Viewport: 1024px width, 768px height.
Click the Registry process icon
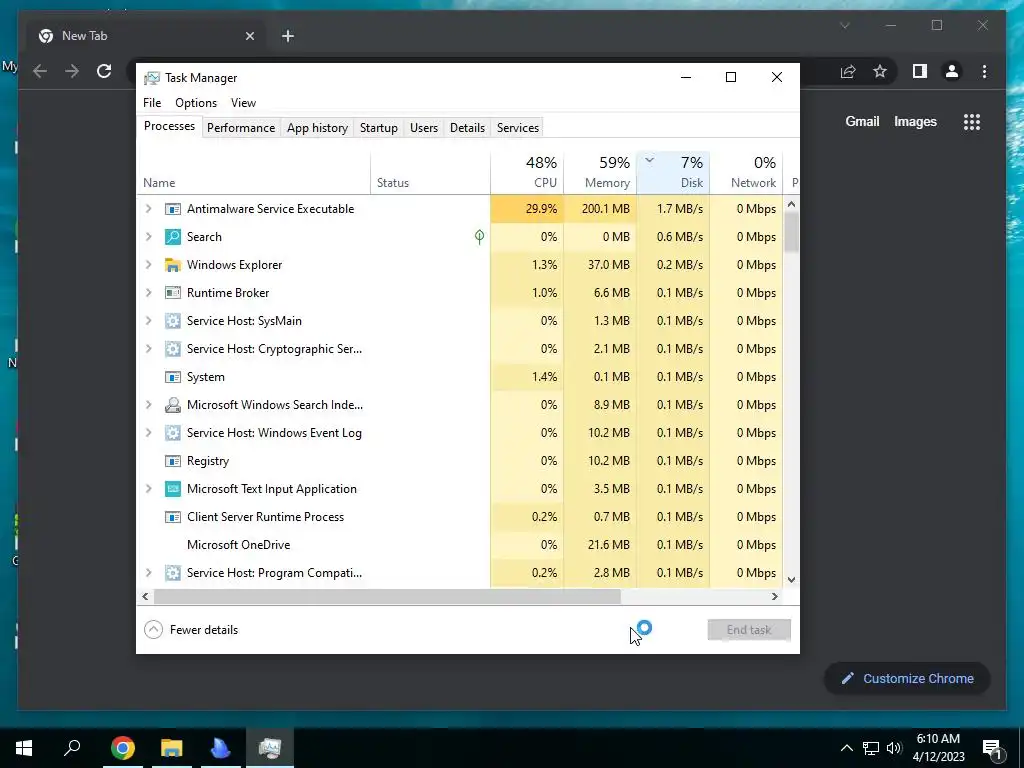172,461
